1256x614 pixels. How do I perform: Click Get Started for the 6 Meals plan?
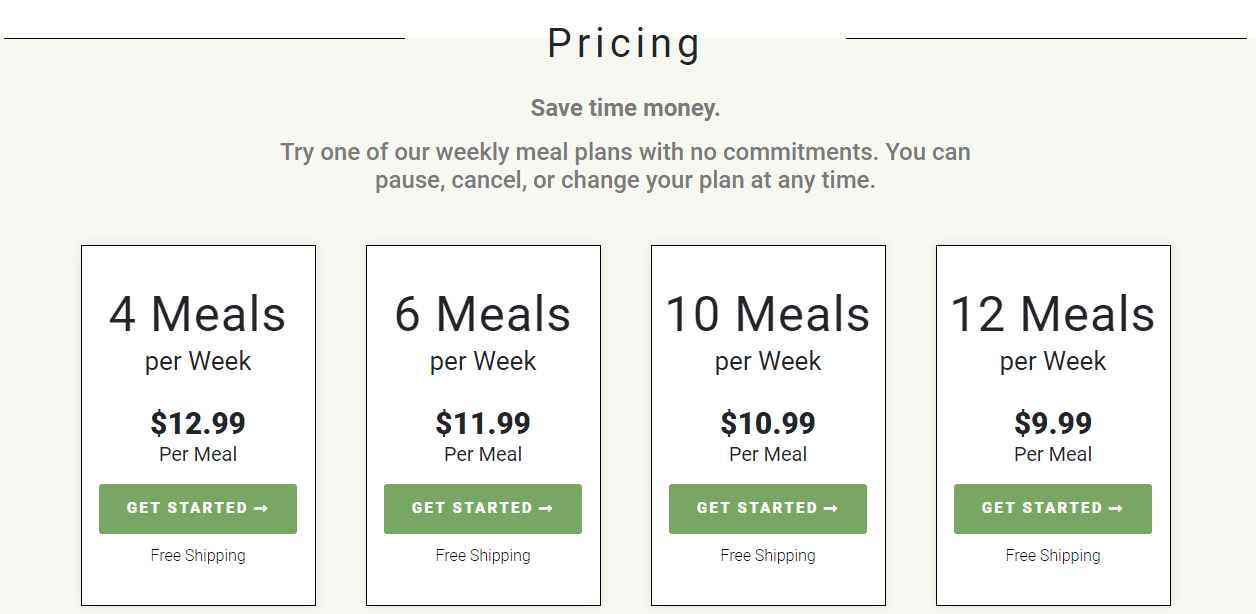pos(482,509)
